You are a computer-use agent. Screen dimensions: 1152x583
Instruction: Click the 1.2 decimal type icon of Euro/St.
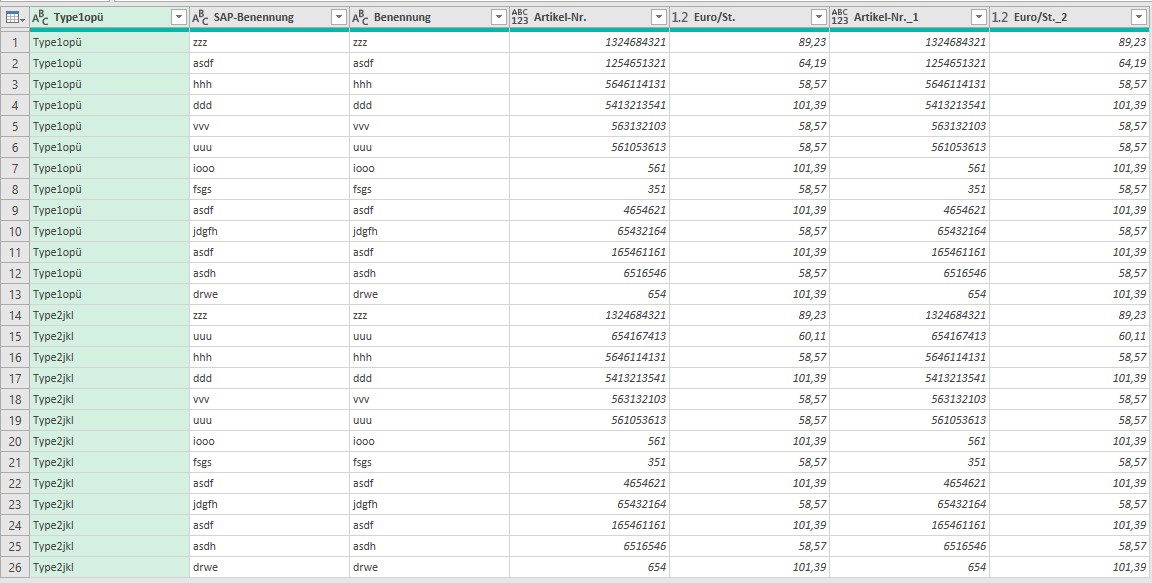tap(679, 17)
